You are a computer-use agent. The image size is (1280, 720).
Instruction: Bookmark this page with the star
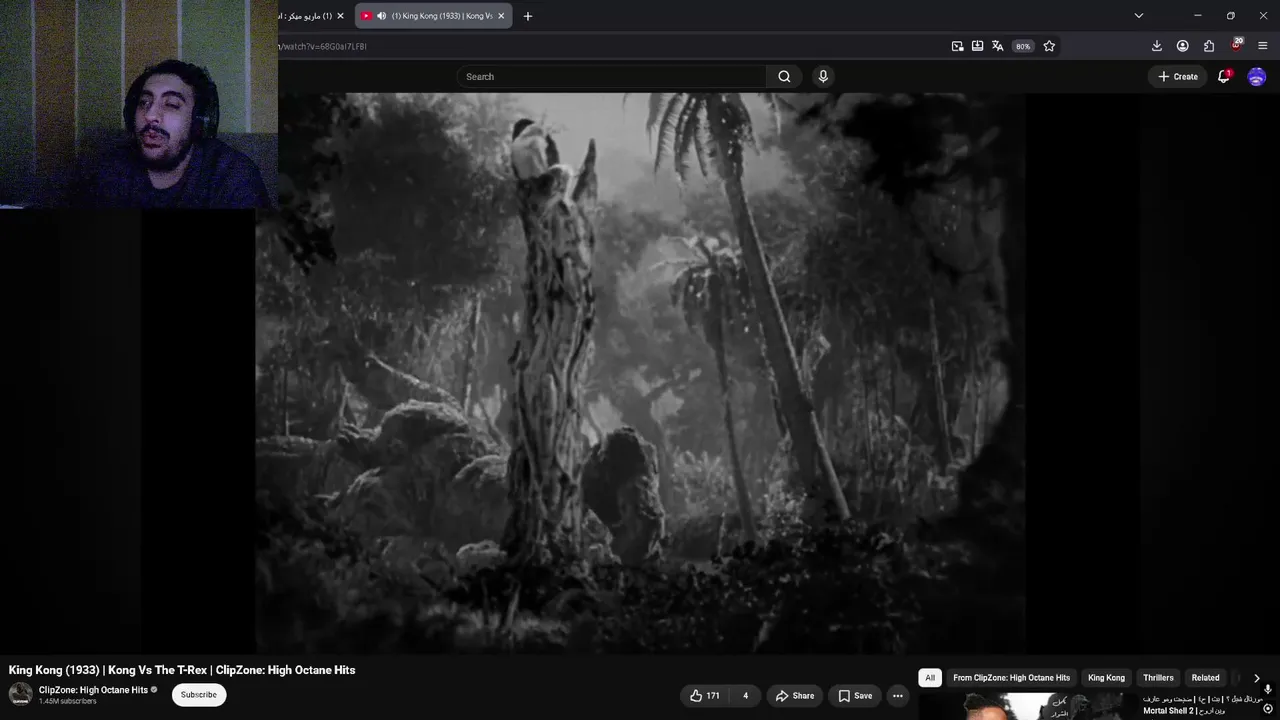pyautogui.click(x=1049, y=46)
